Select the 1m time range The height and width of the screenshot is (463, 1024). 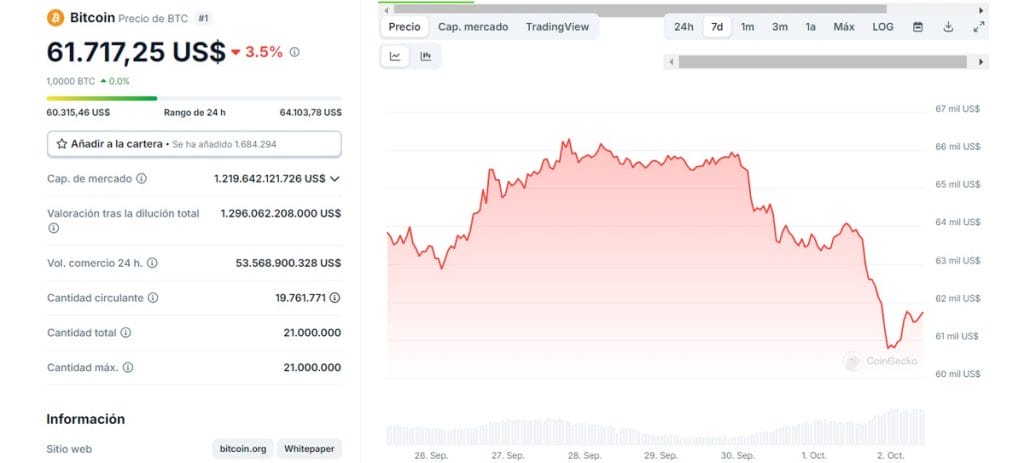[x=747, y=27]
